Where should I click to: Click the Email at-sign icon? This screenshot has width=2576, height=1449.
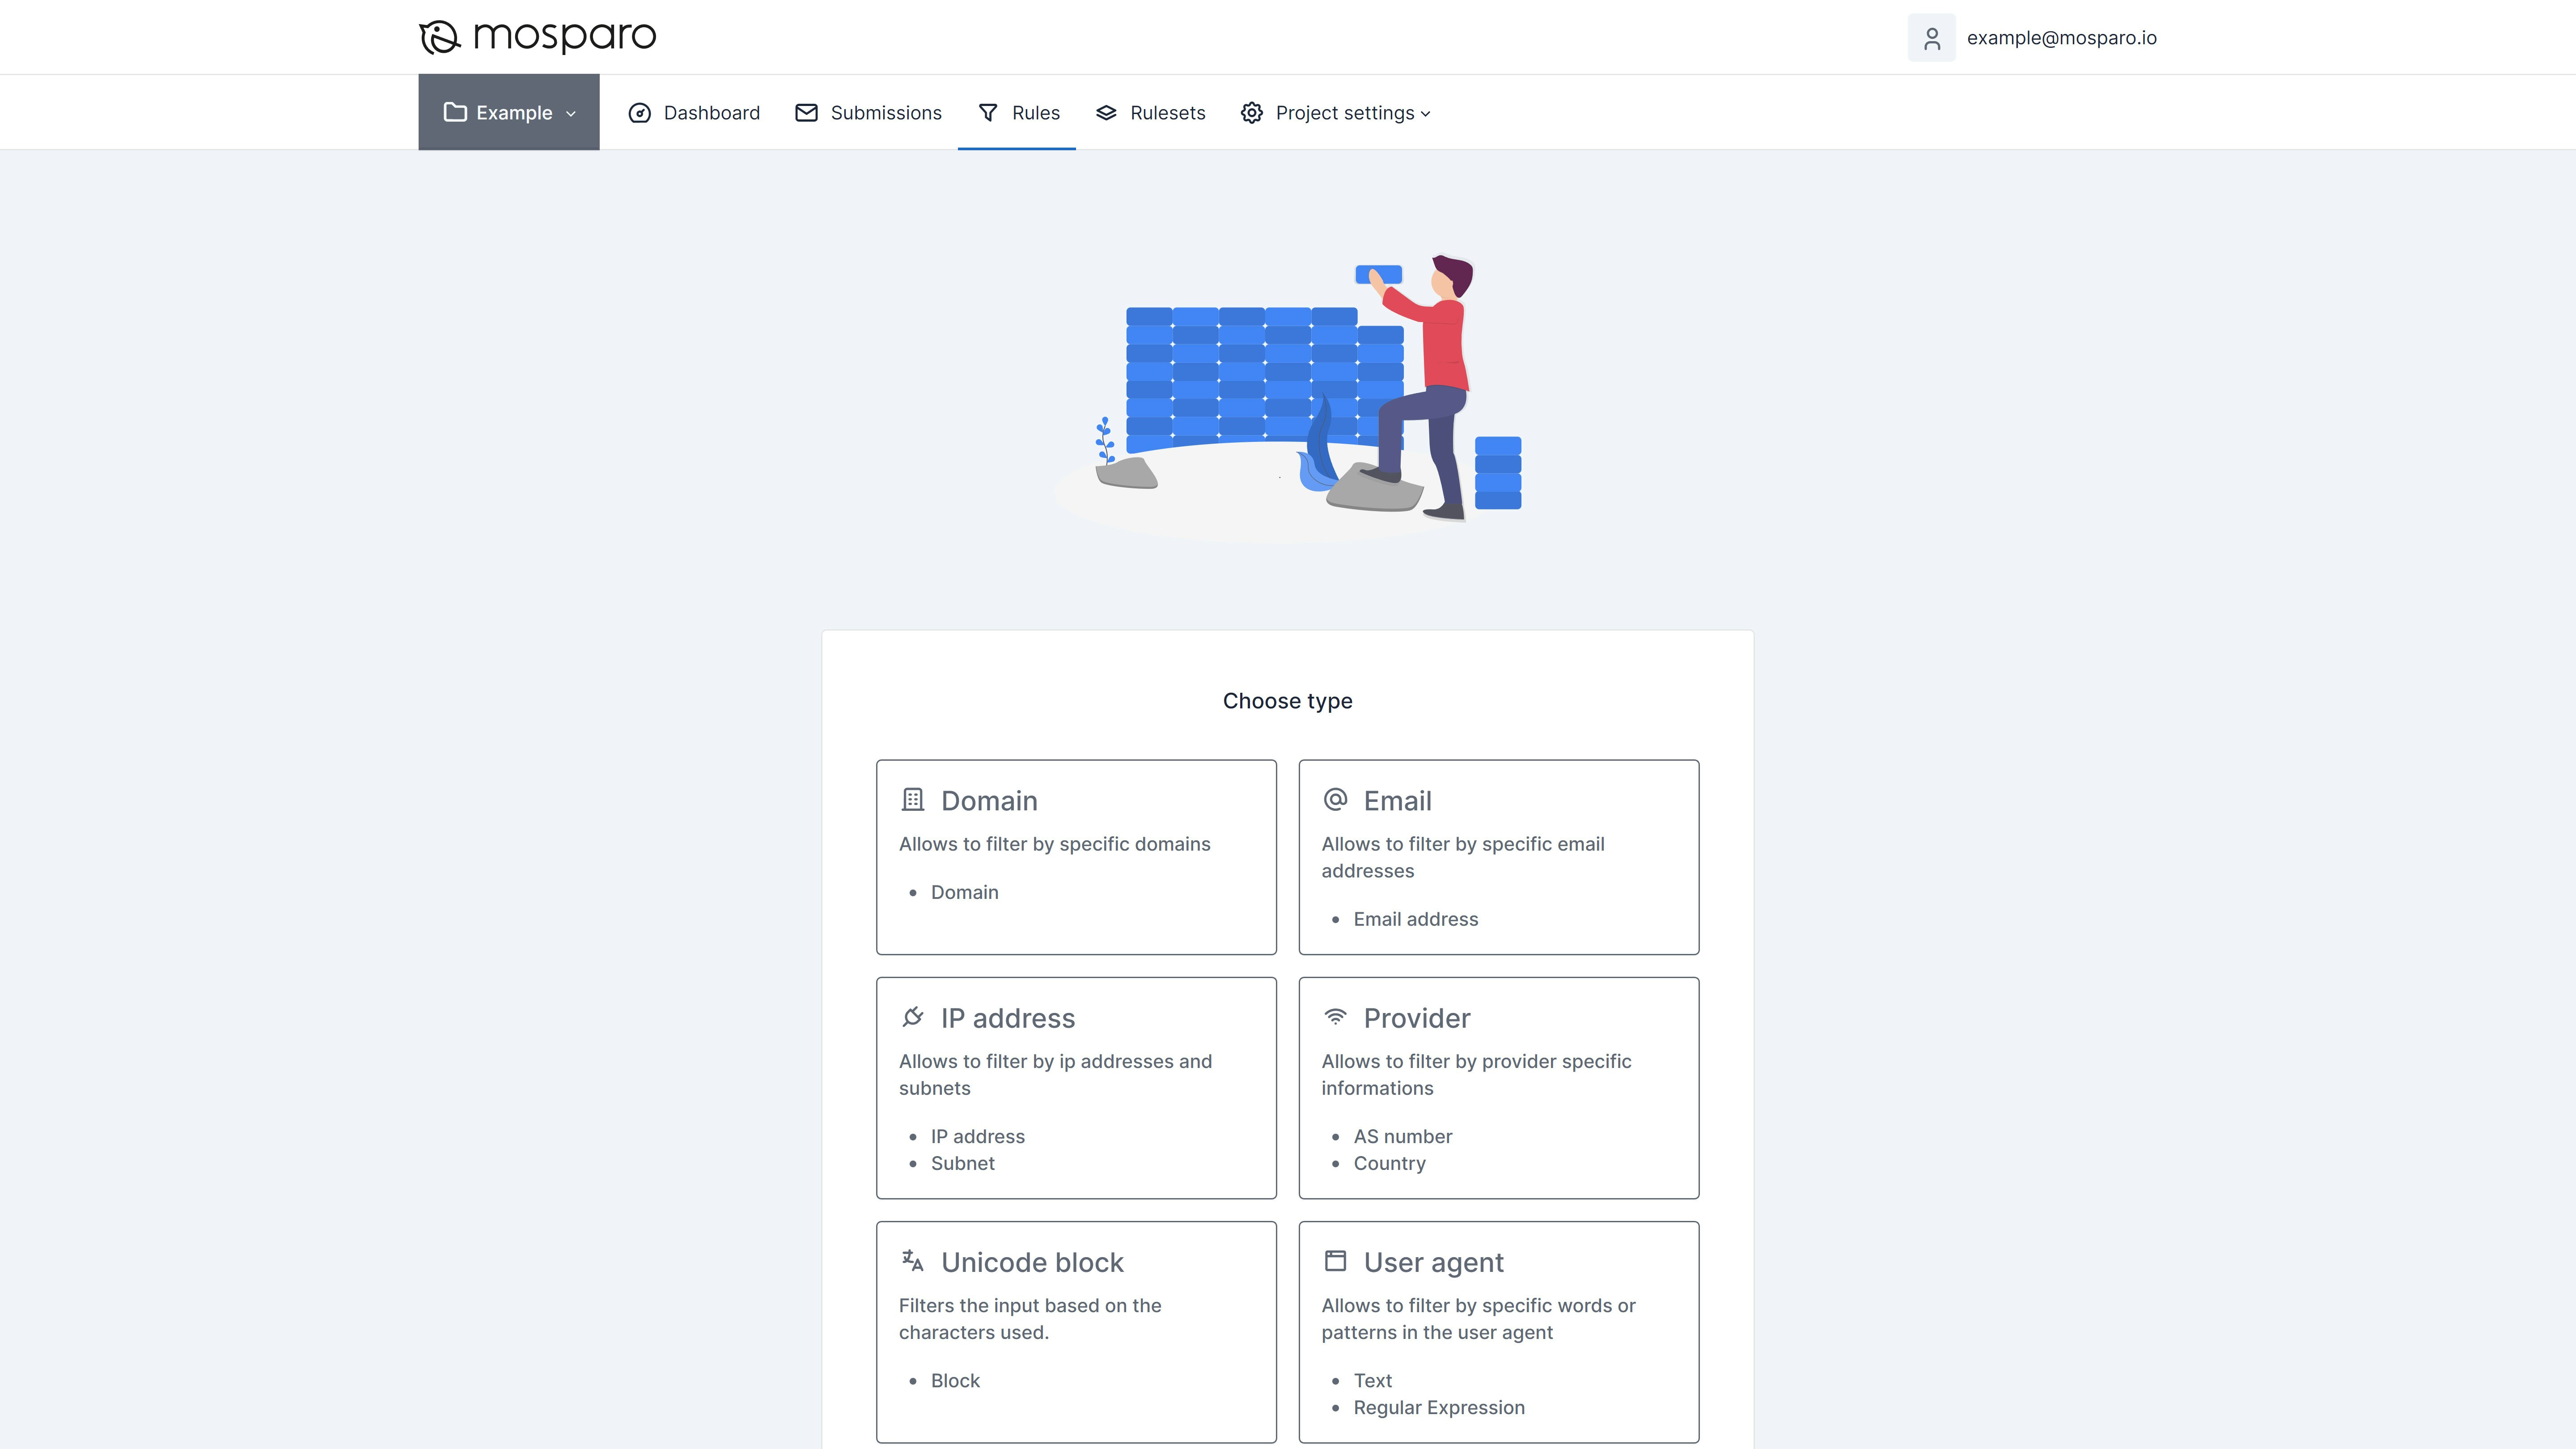tap(1335, 800)
